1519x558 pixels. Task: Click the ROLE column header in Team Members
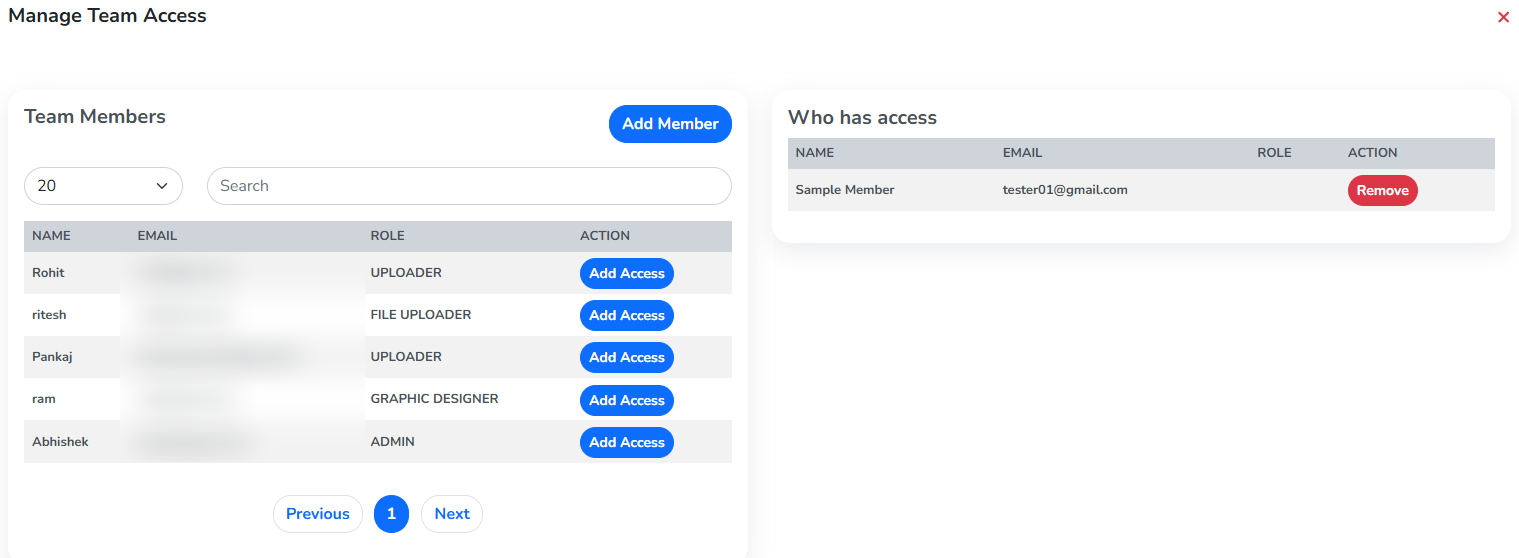(x=387, y=236)
